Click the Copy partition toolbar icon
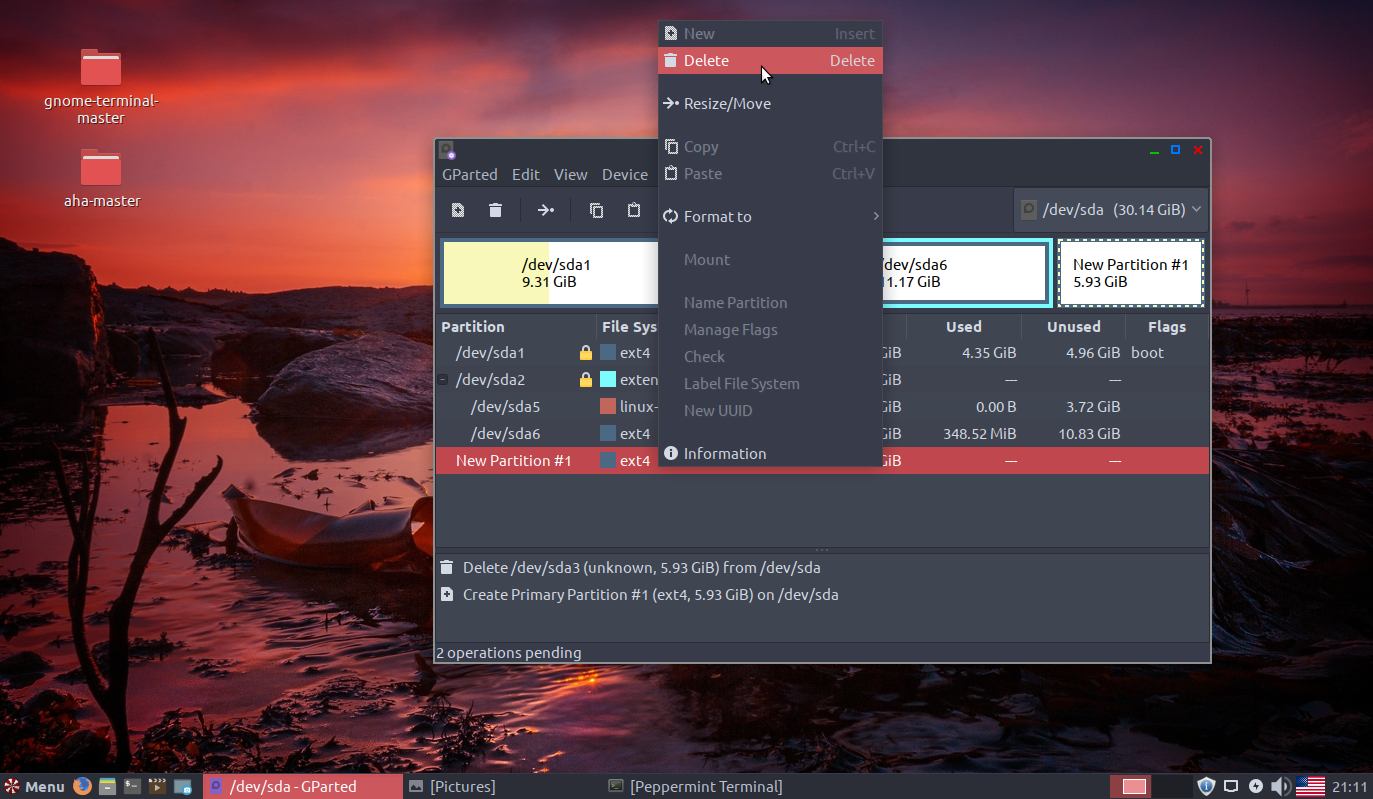Viewport: 1373px width, 799px height. click(596, 210)
